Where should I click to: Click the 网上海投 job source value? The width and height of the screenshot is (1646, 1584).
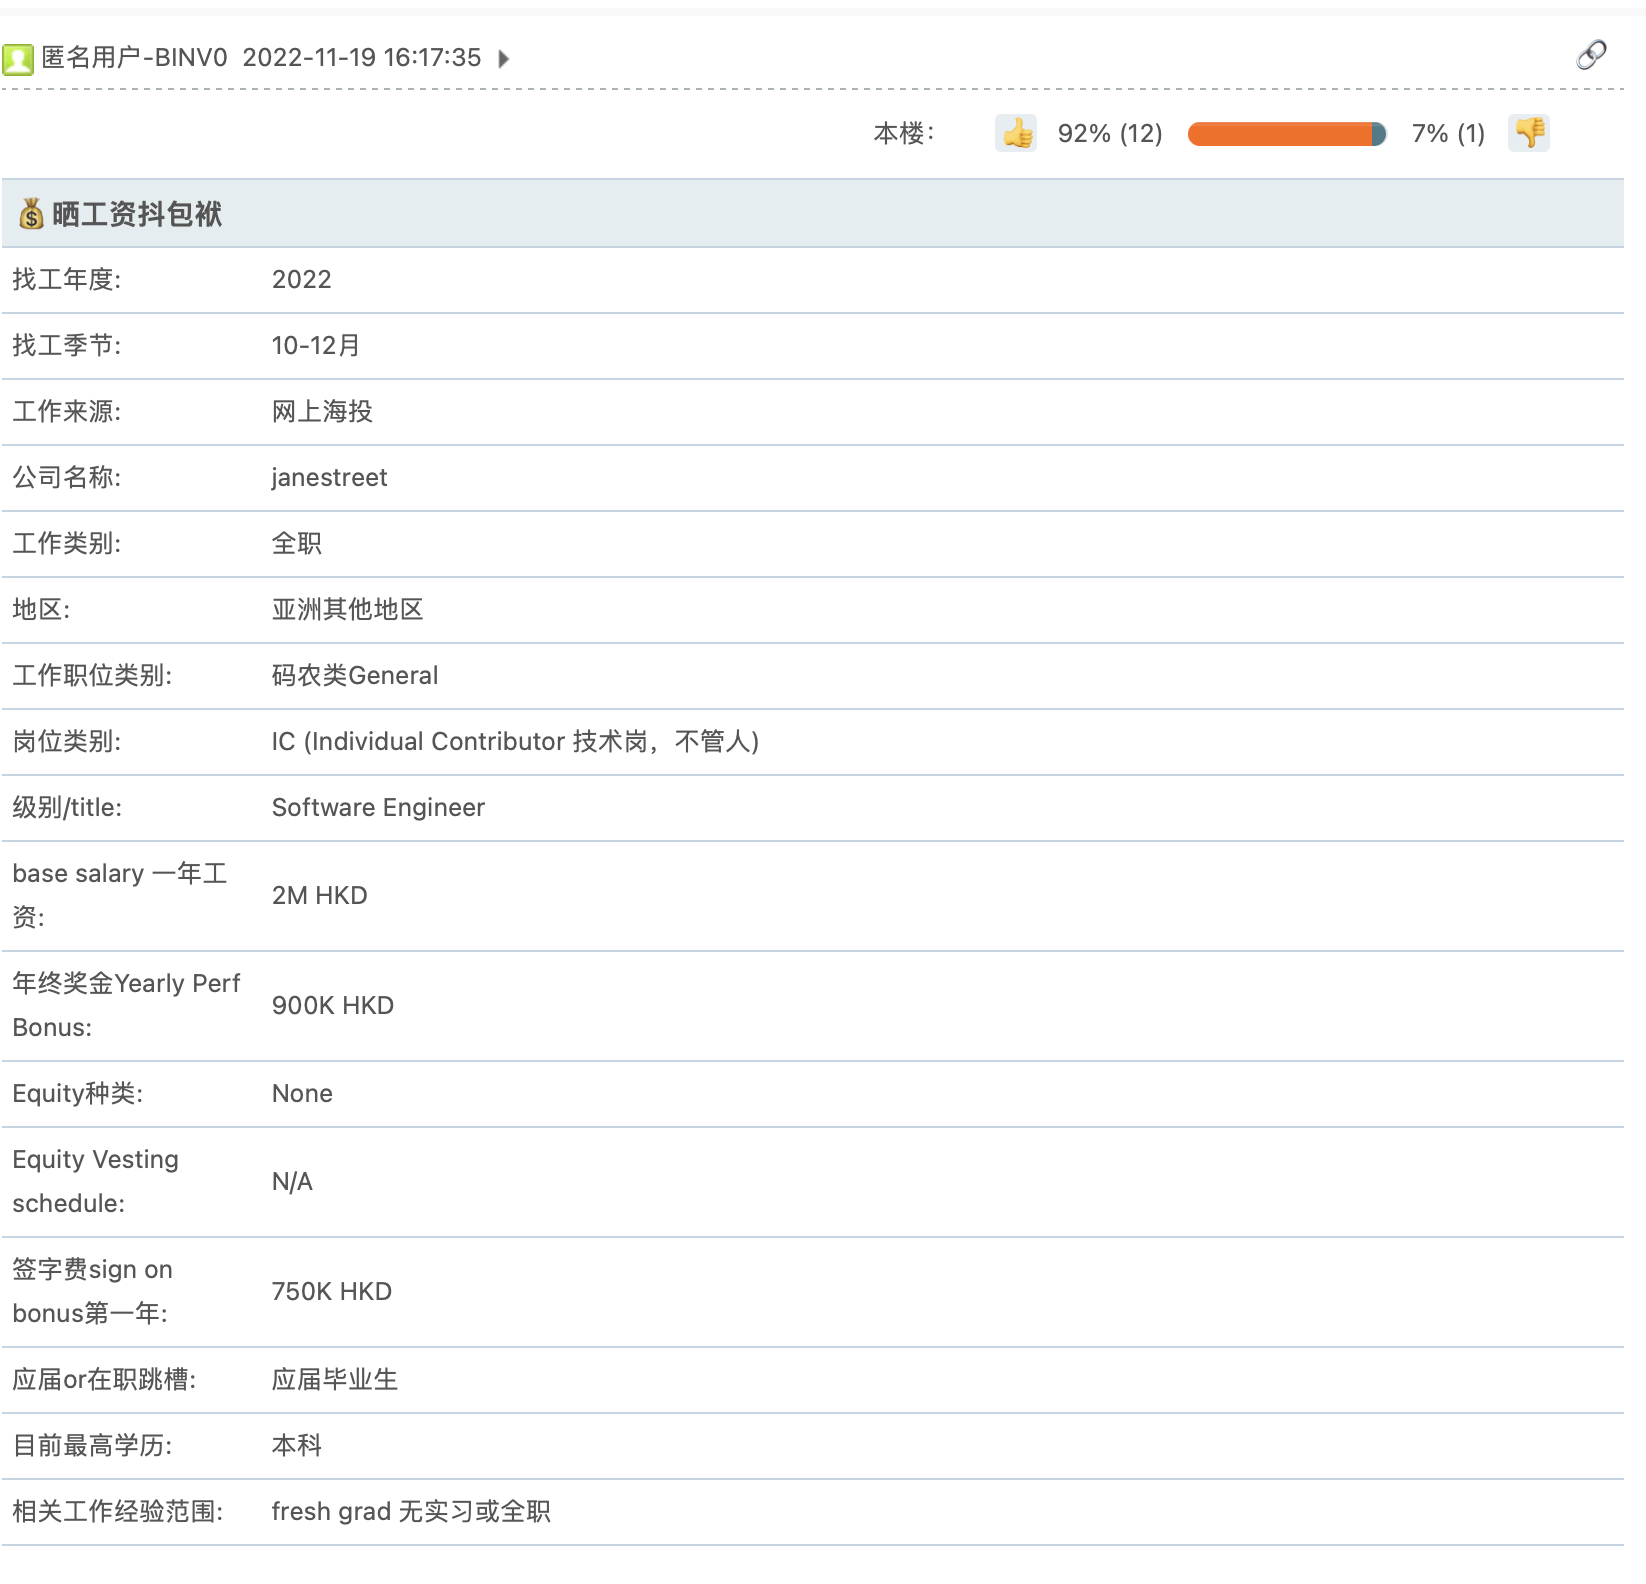click(322, 411)
